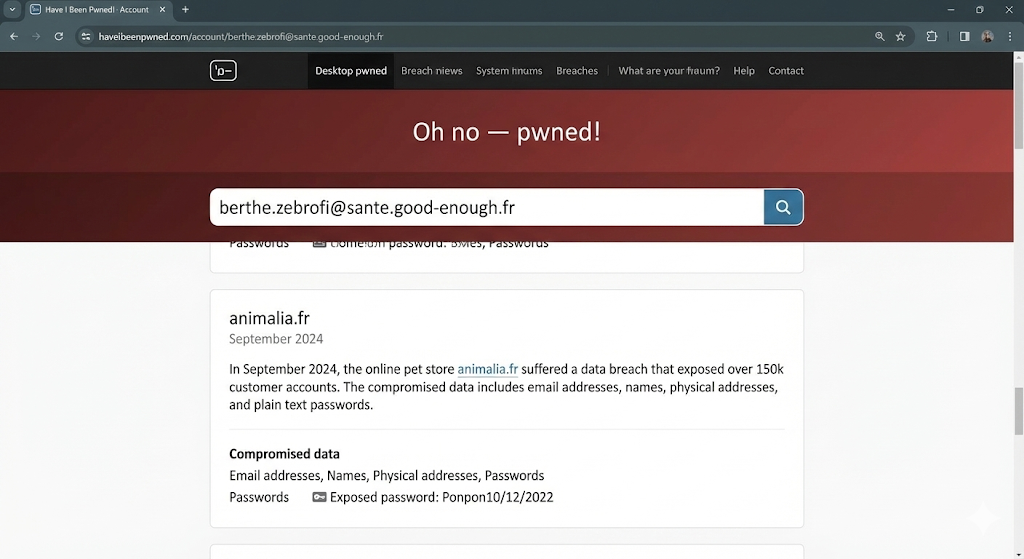Go to the Contact page
This screenshot has width=1024, height=559.
(x=786, y=71)
